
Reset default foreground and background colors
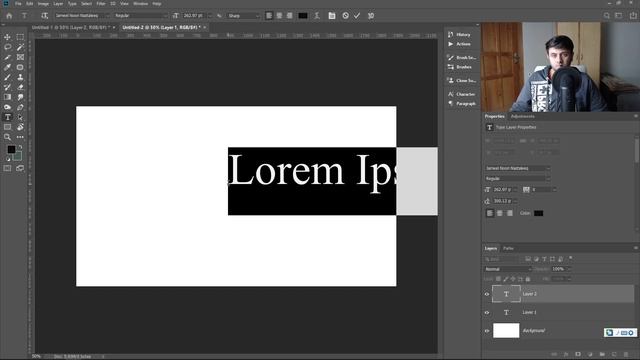[x=7, y=160]
